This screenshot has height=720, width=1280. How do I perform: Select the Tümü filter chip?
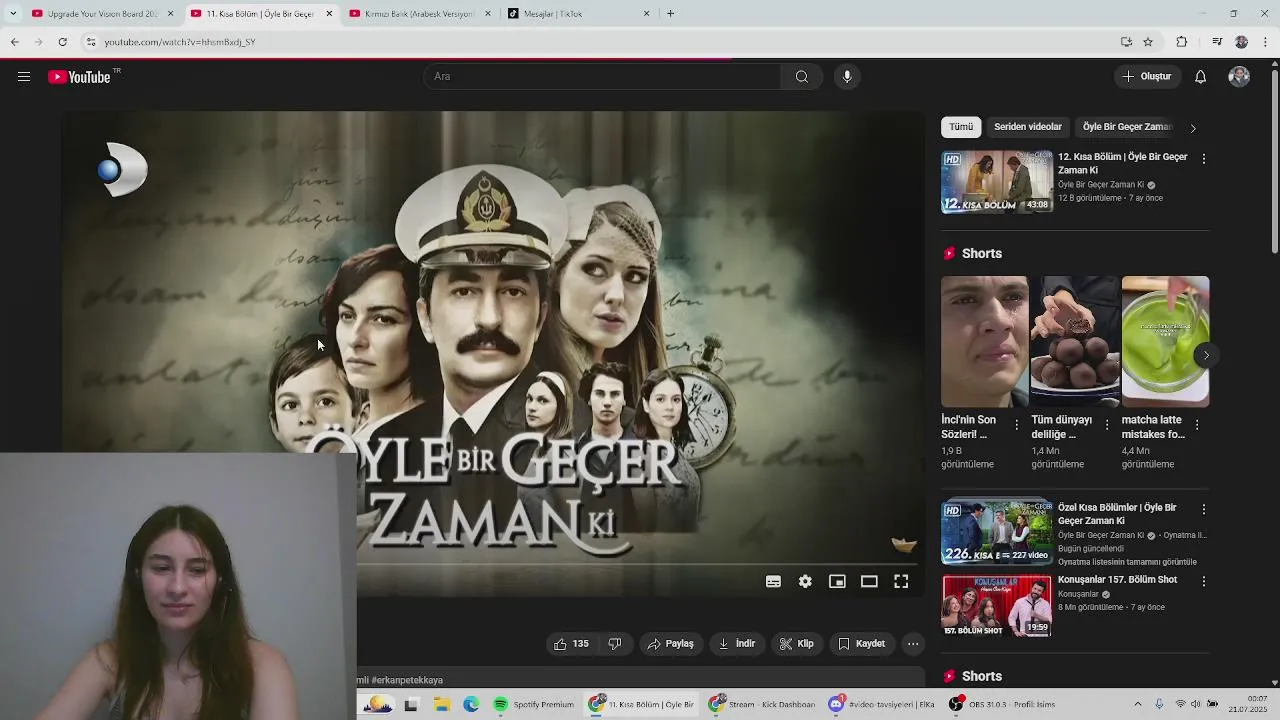[x=961, y=127]
